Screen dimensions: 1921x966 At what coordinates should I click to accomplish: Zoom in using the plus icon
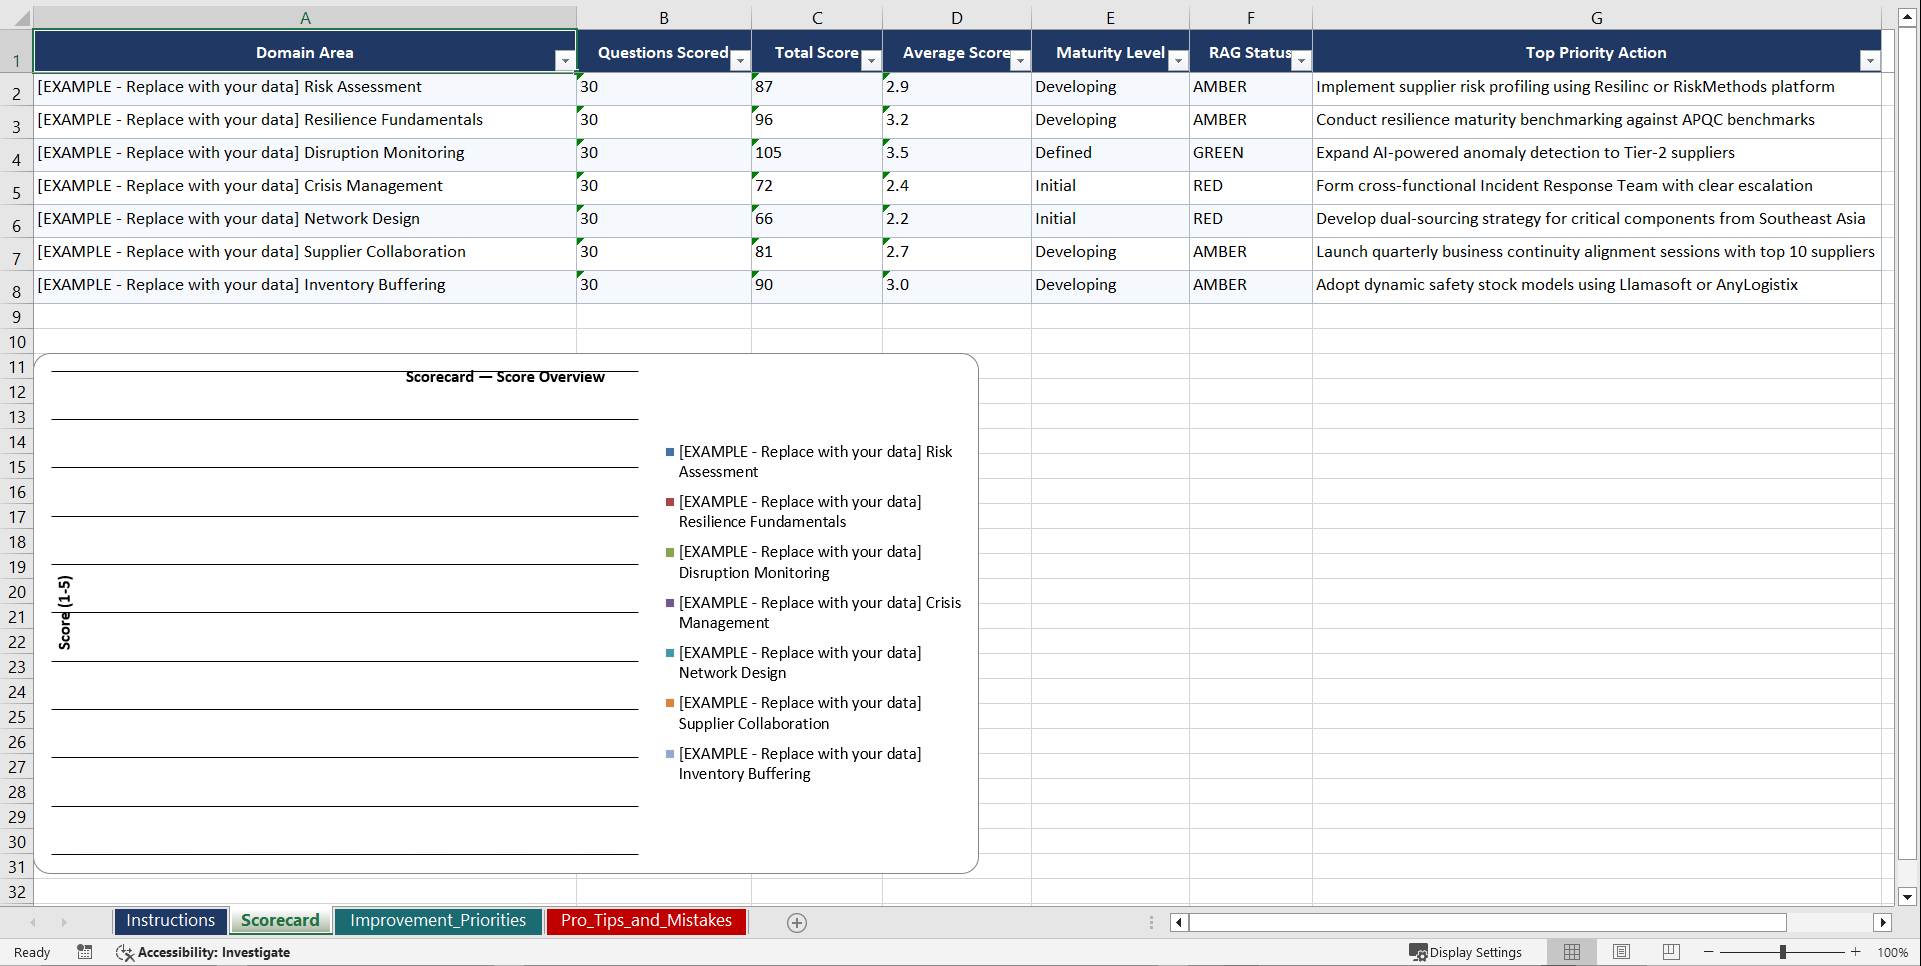(1856, 952)
